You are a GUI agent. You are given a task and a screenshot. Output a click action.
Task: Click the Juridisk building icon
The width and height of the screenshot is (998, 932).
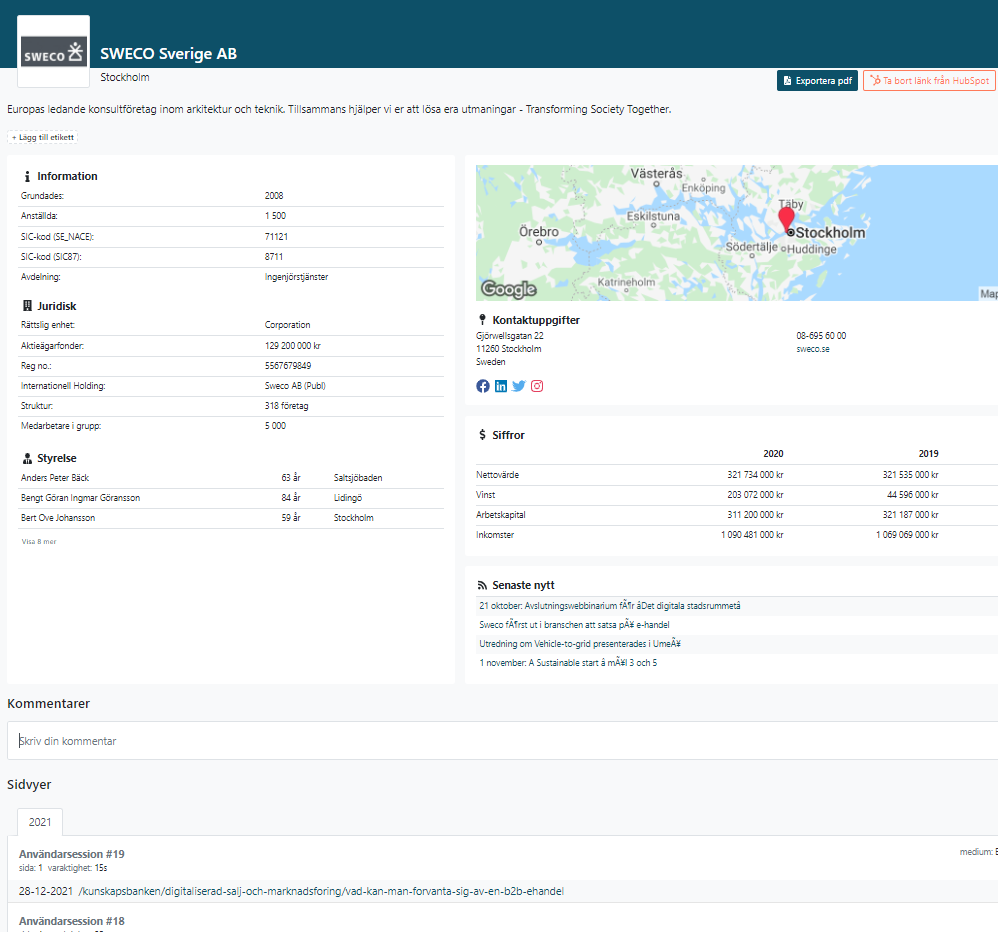click(27, 306)
